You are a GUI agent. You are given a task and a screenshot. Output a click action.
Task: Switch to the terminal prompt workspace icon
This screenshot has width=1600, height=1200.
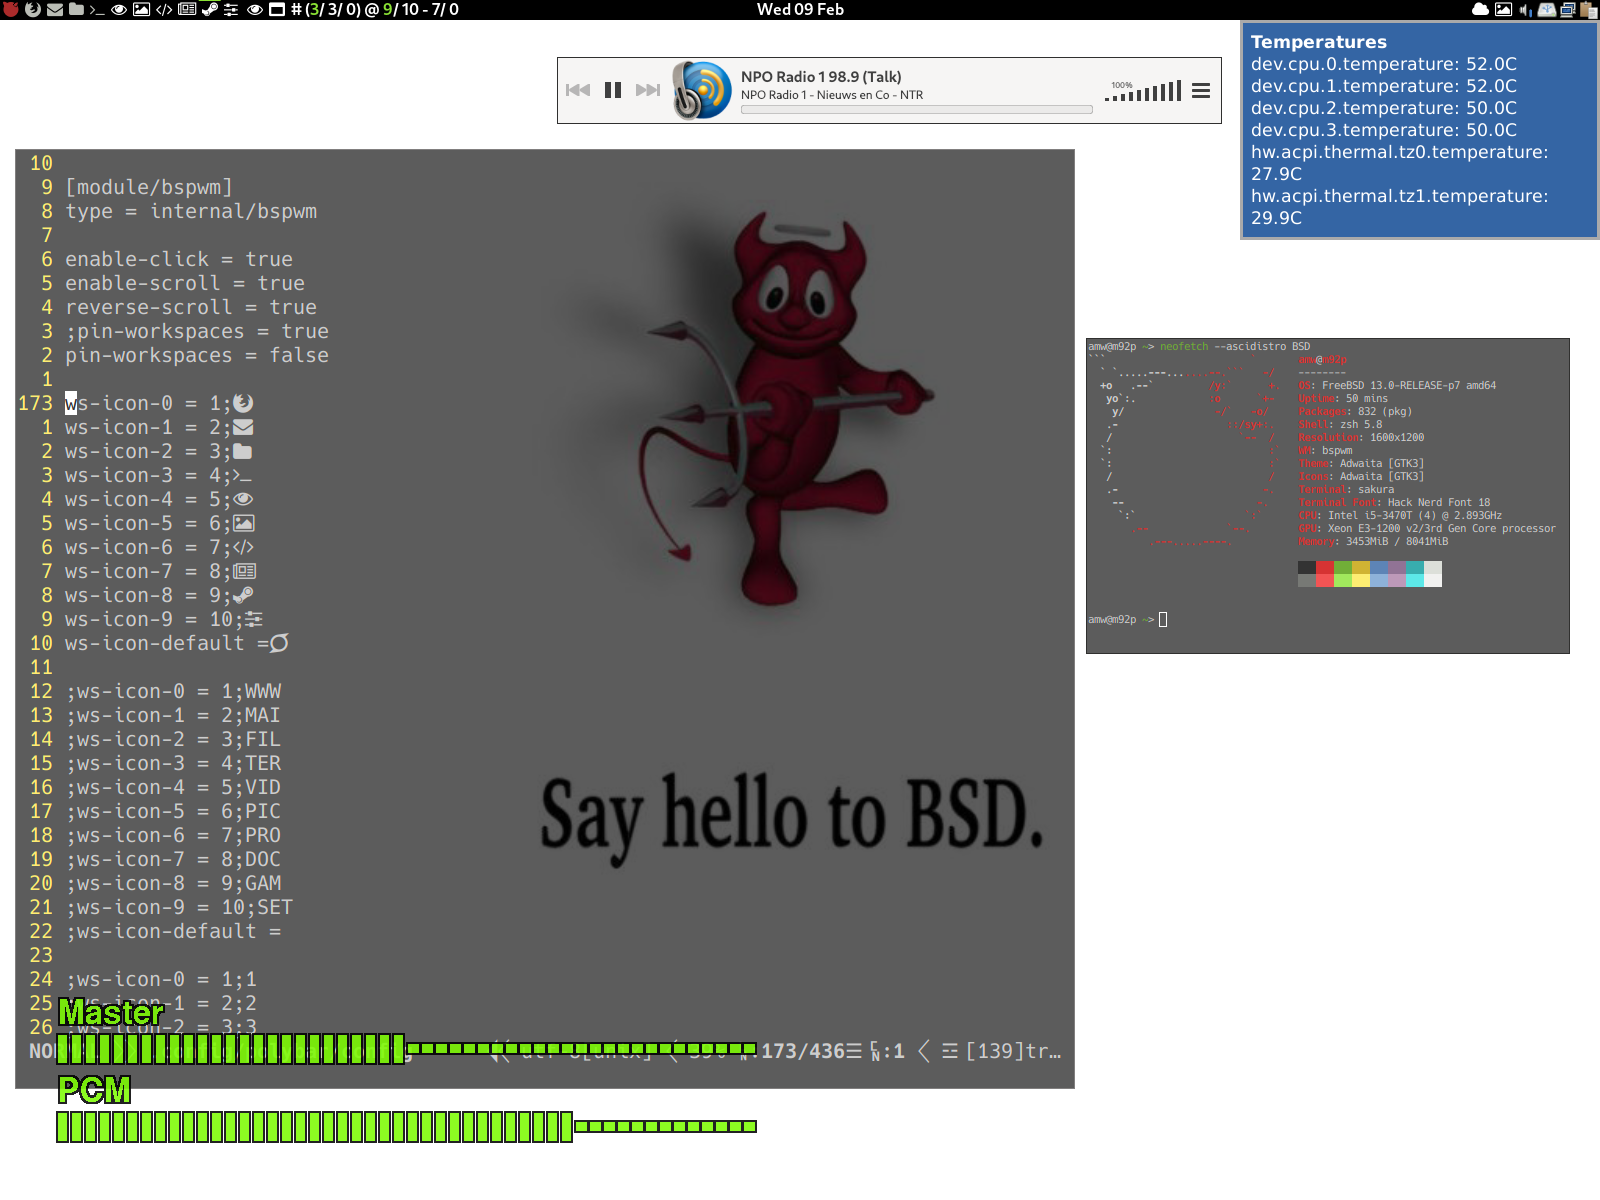click(97, 10)
